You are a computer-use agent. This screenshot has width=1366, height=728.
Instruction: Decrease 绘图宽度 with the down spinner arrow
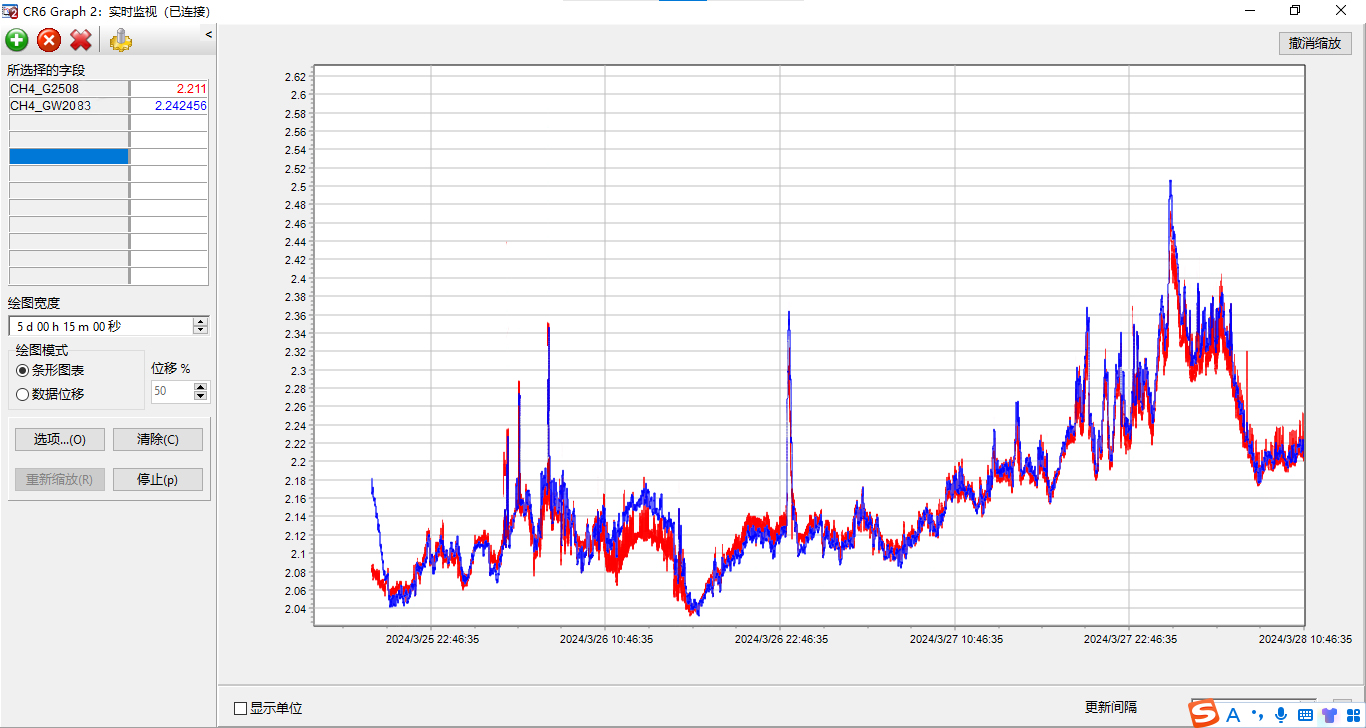(x=201, y=330)
